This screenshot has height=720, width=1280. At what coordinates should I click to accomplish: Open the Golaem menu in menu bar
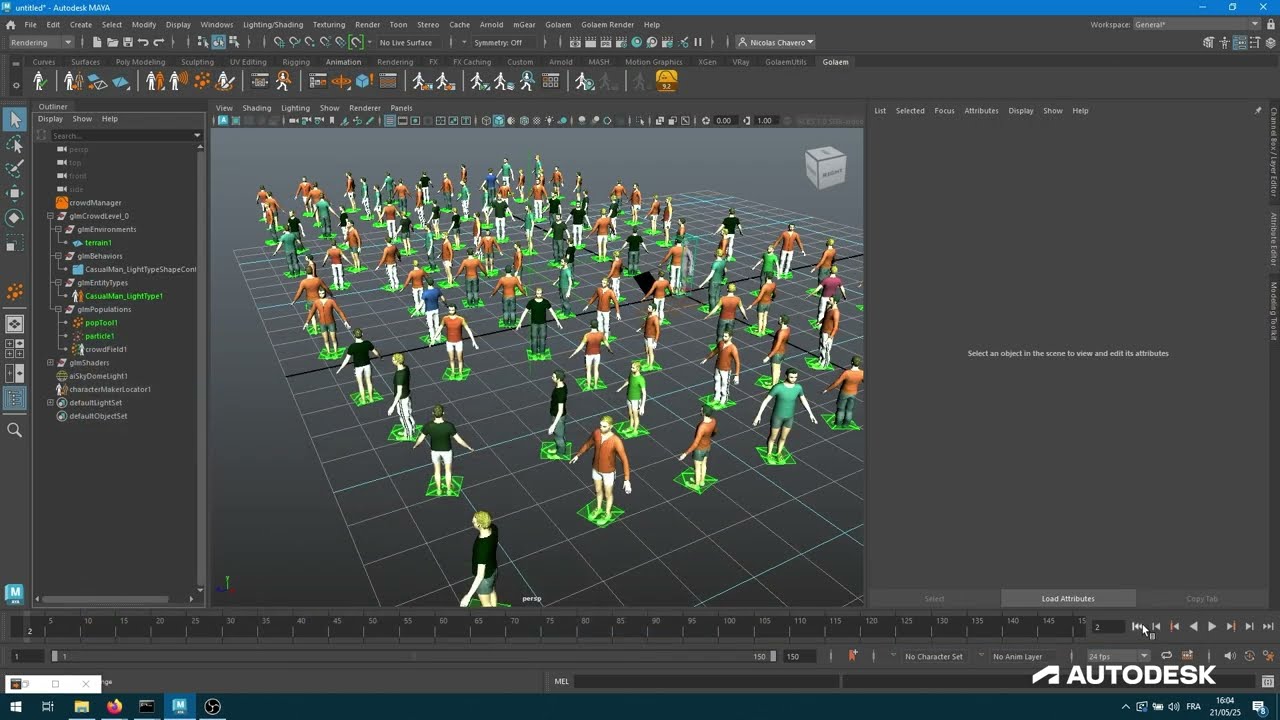tap(558, 24)
